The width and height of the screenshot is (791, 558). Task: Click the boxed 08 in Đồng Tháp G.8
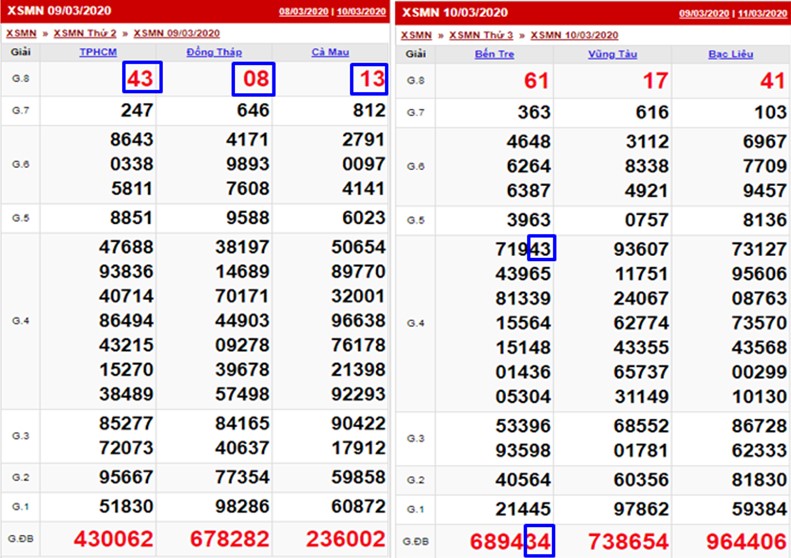[253, 78]
